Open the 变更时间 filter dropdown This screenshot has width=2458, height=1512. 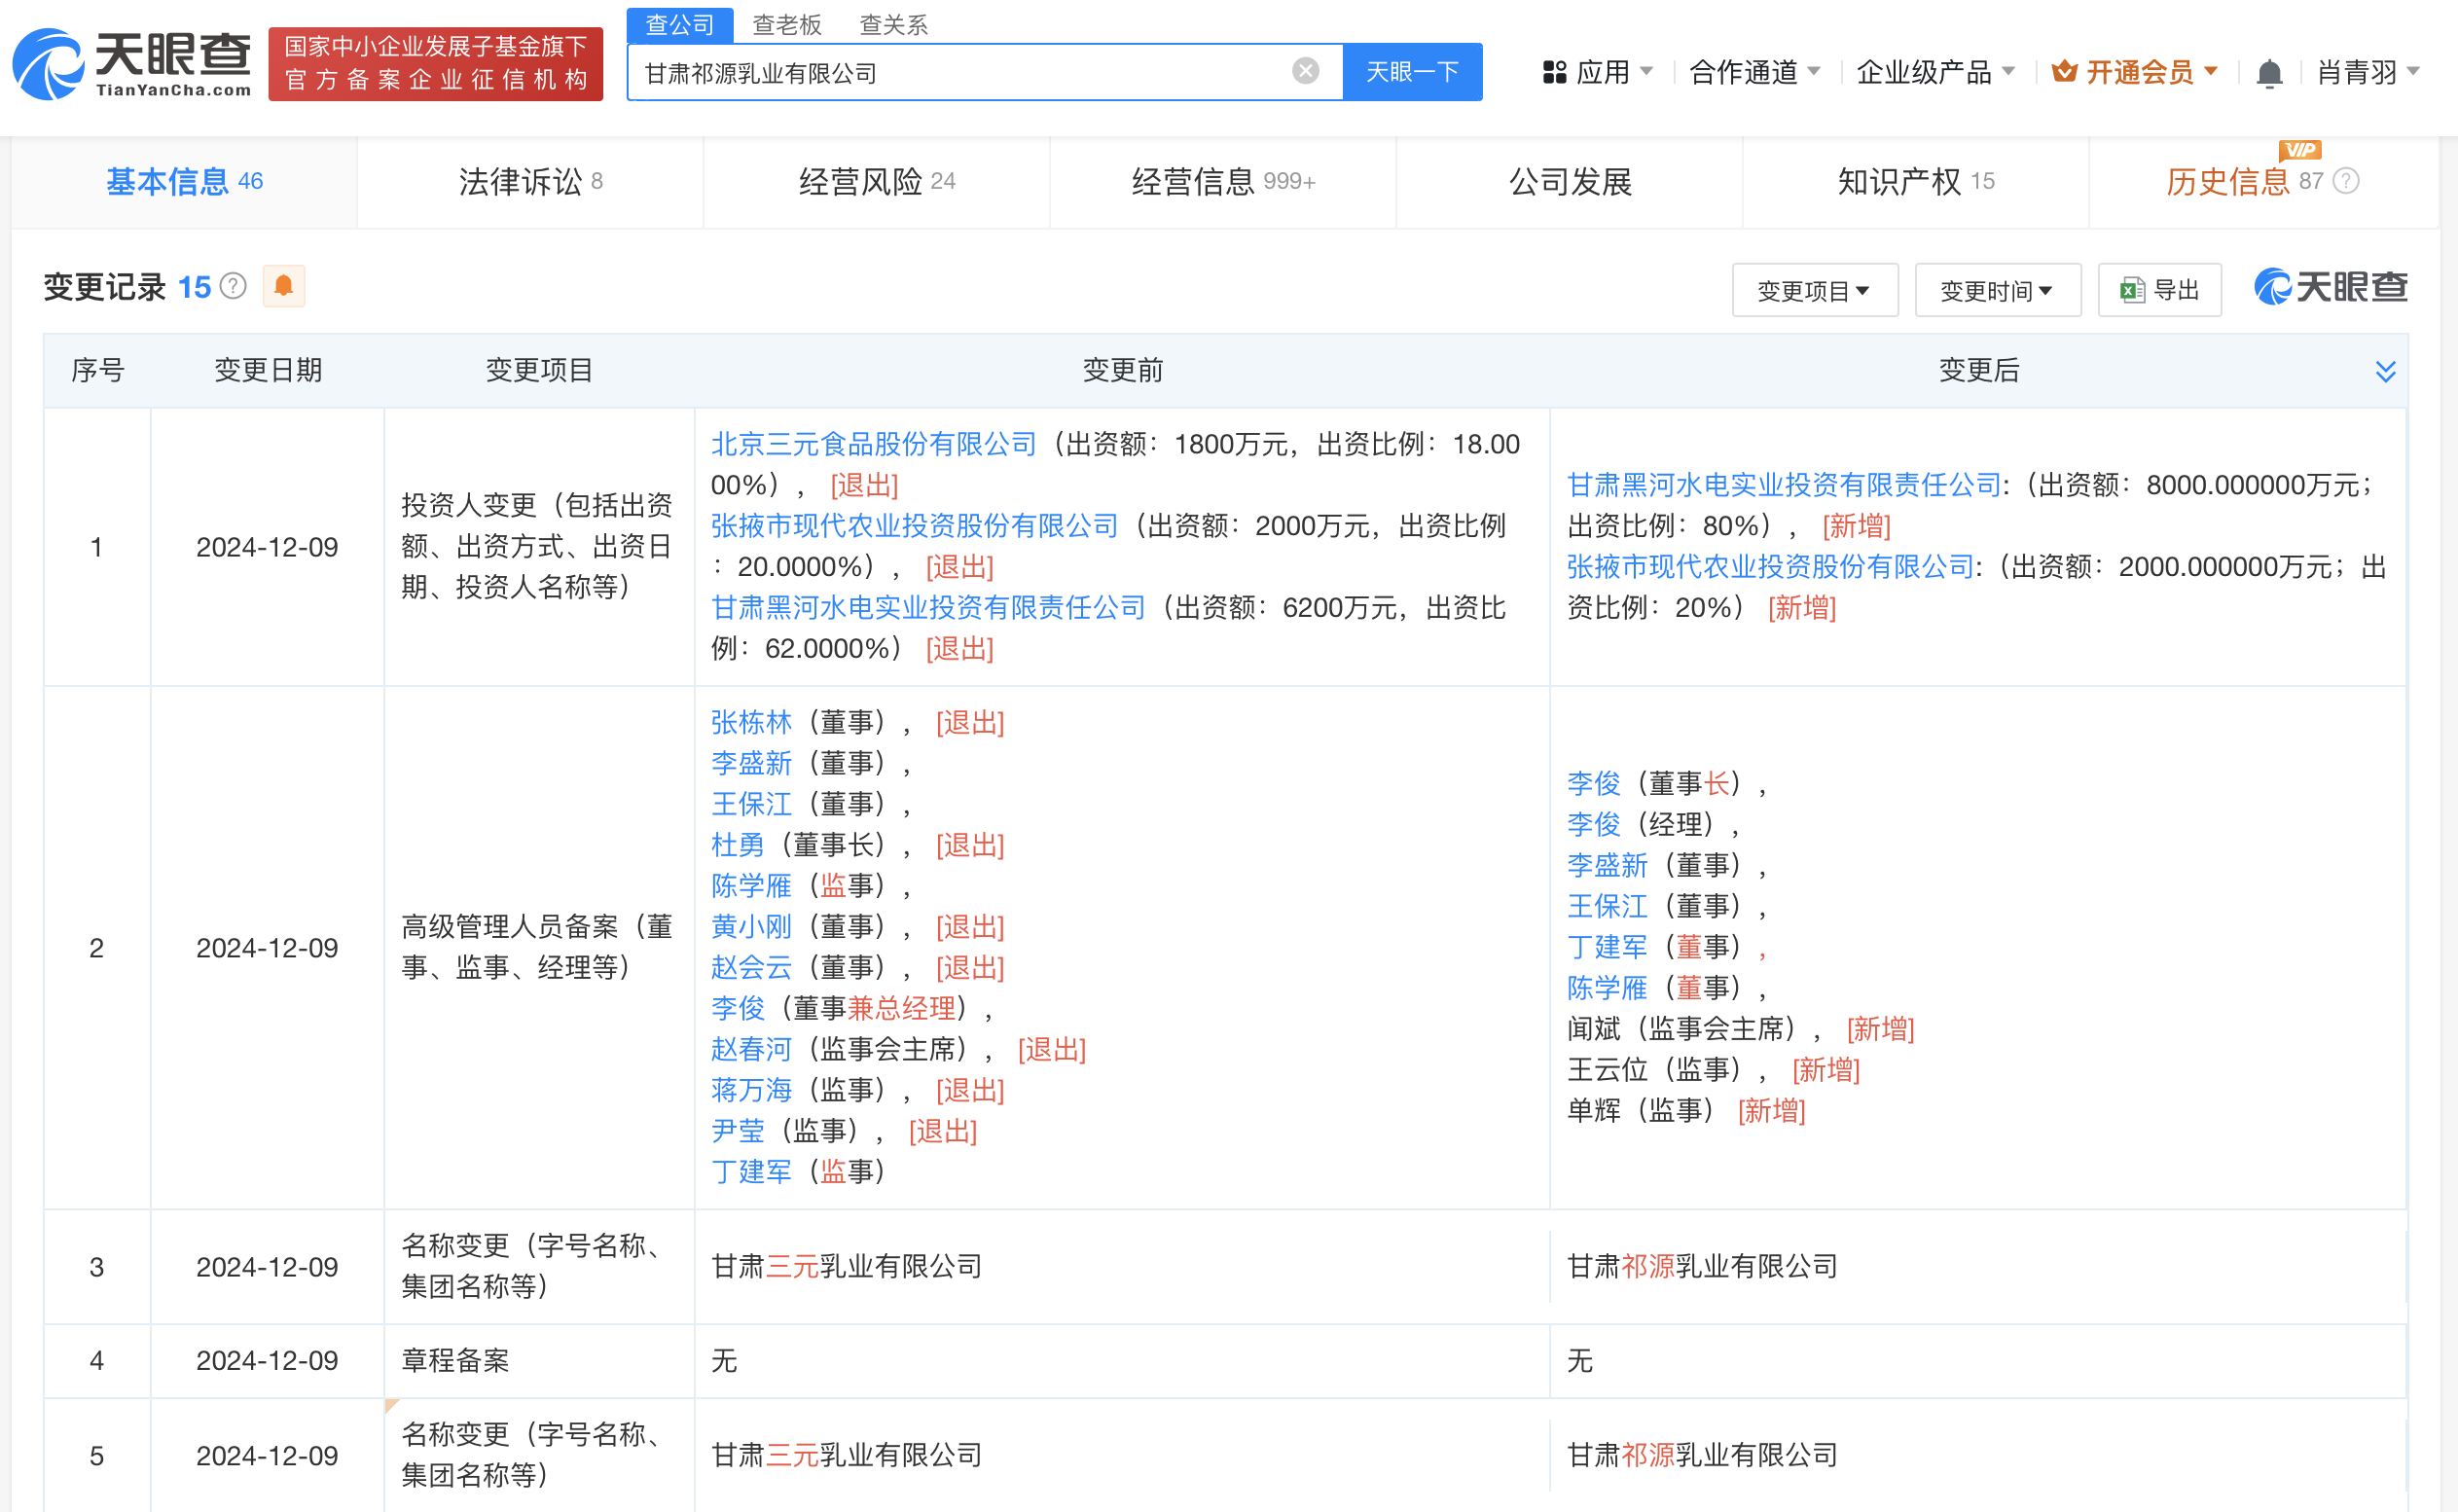1997,291
